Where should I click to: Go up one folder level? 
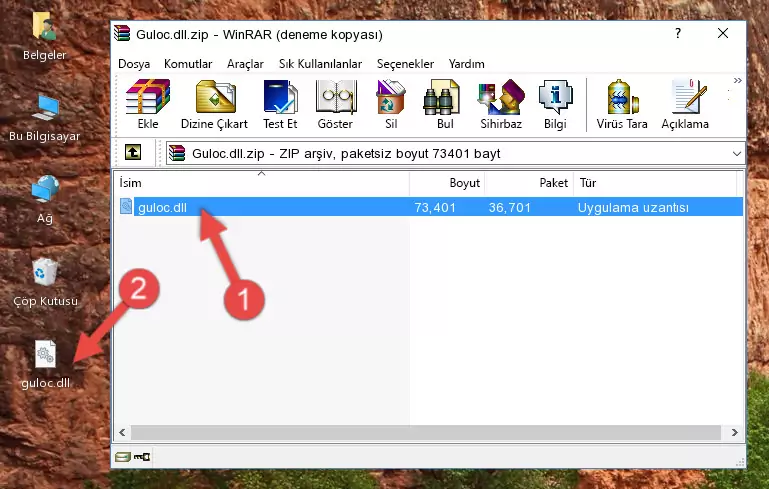[133, 153]
